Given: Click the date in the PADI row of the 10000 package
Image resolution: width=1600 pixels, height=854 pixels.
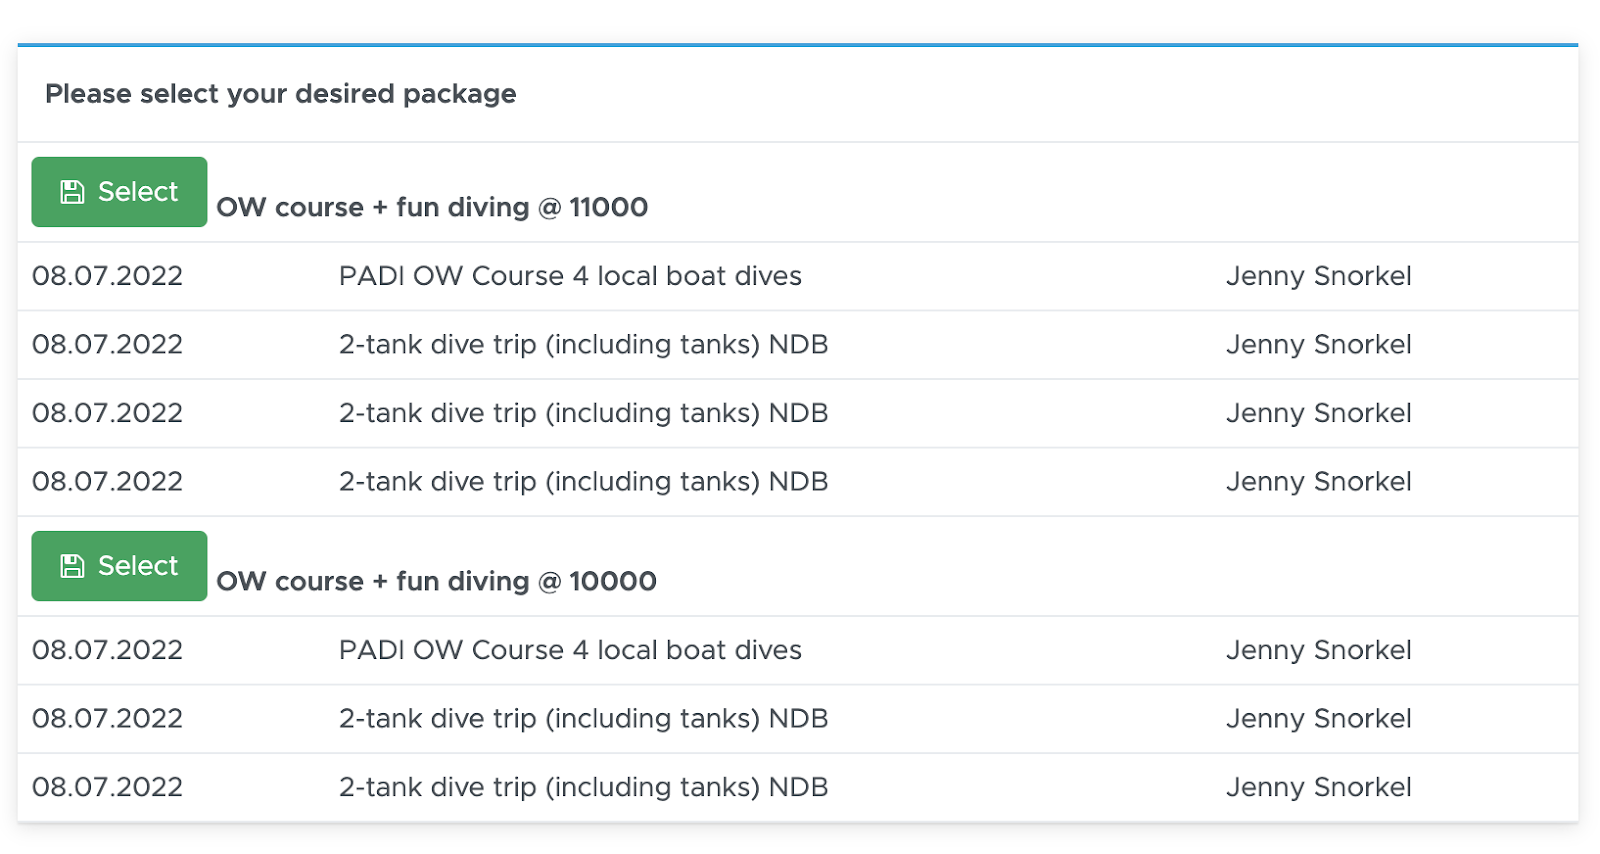Looking at the screenshot, I should coord(108,650).
